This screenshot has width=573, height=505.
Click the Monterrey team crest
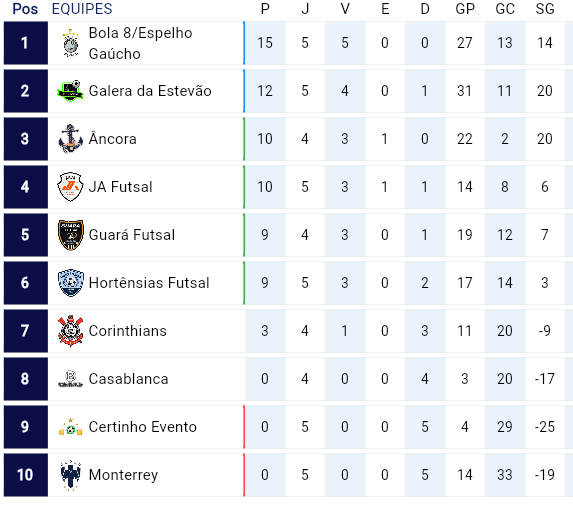71,475
